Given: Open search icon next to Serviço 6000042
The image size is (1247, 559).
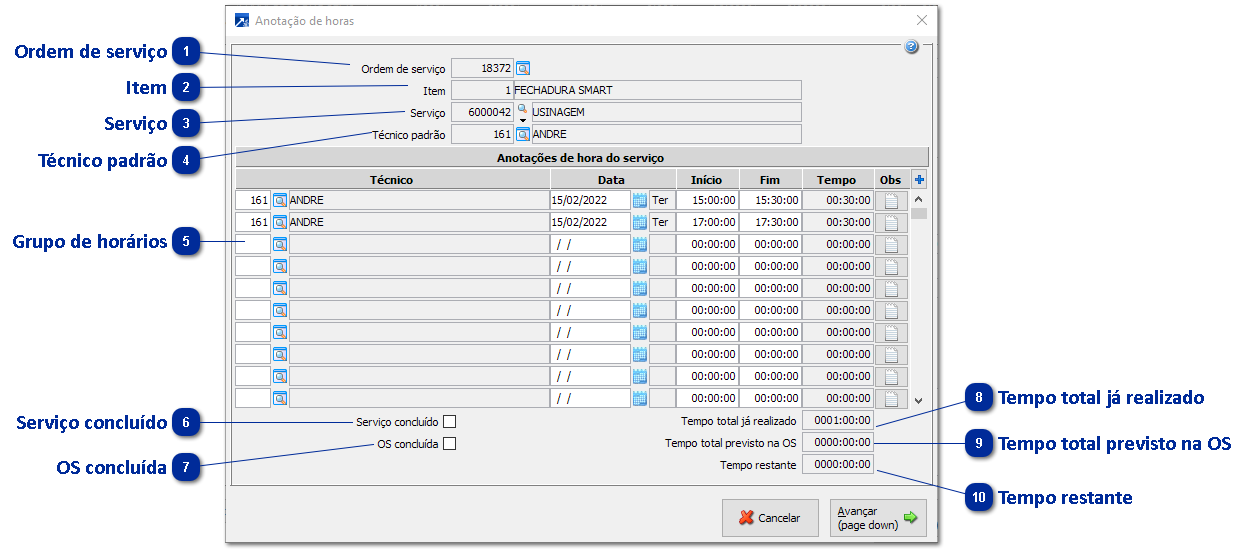Looking at the screenshot, I should click(522, 108).
